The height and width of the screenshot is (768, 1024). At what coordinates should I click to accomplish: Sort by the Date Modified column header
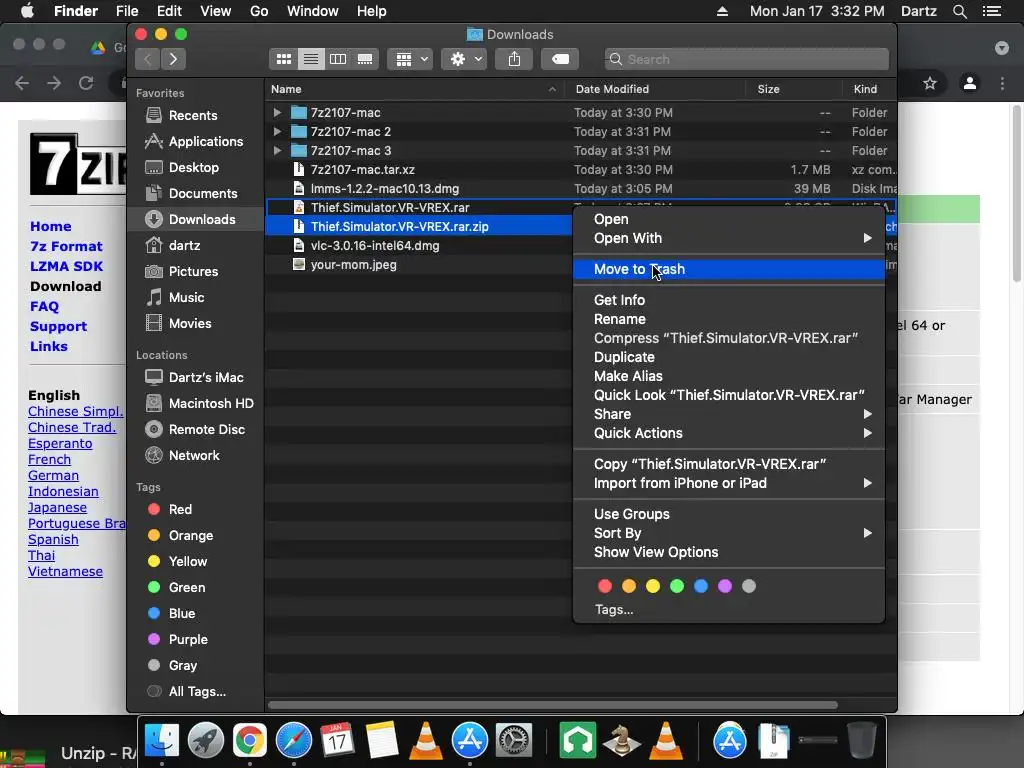(654, 89)
